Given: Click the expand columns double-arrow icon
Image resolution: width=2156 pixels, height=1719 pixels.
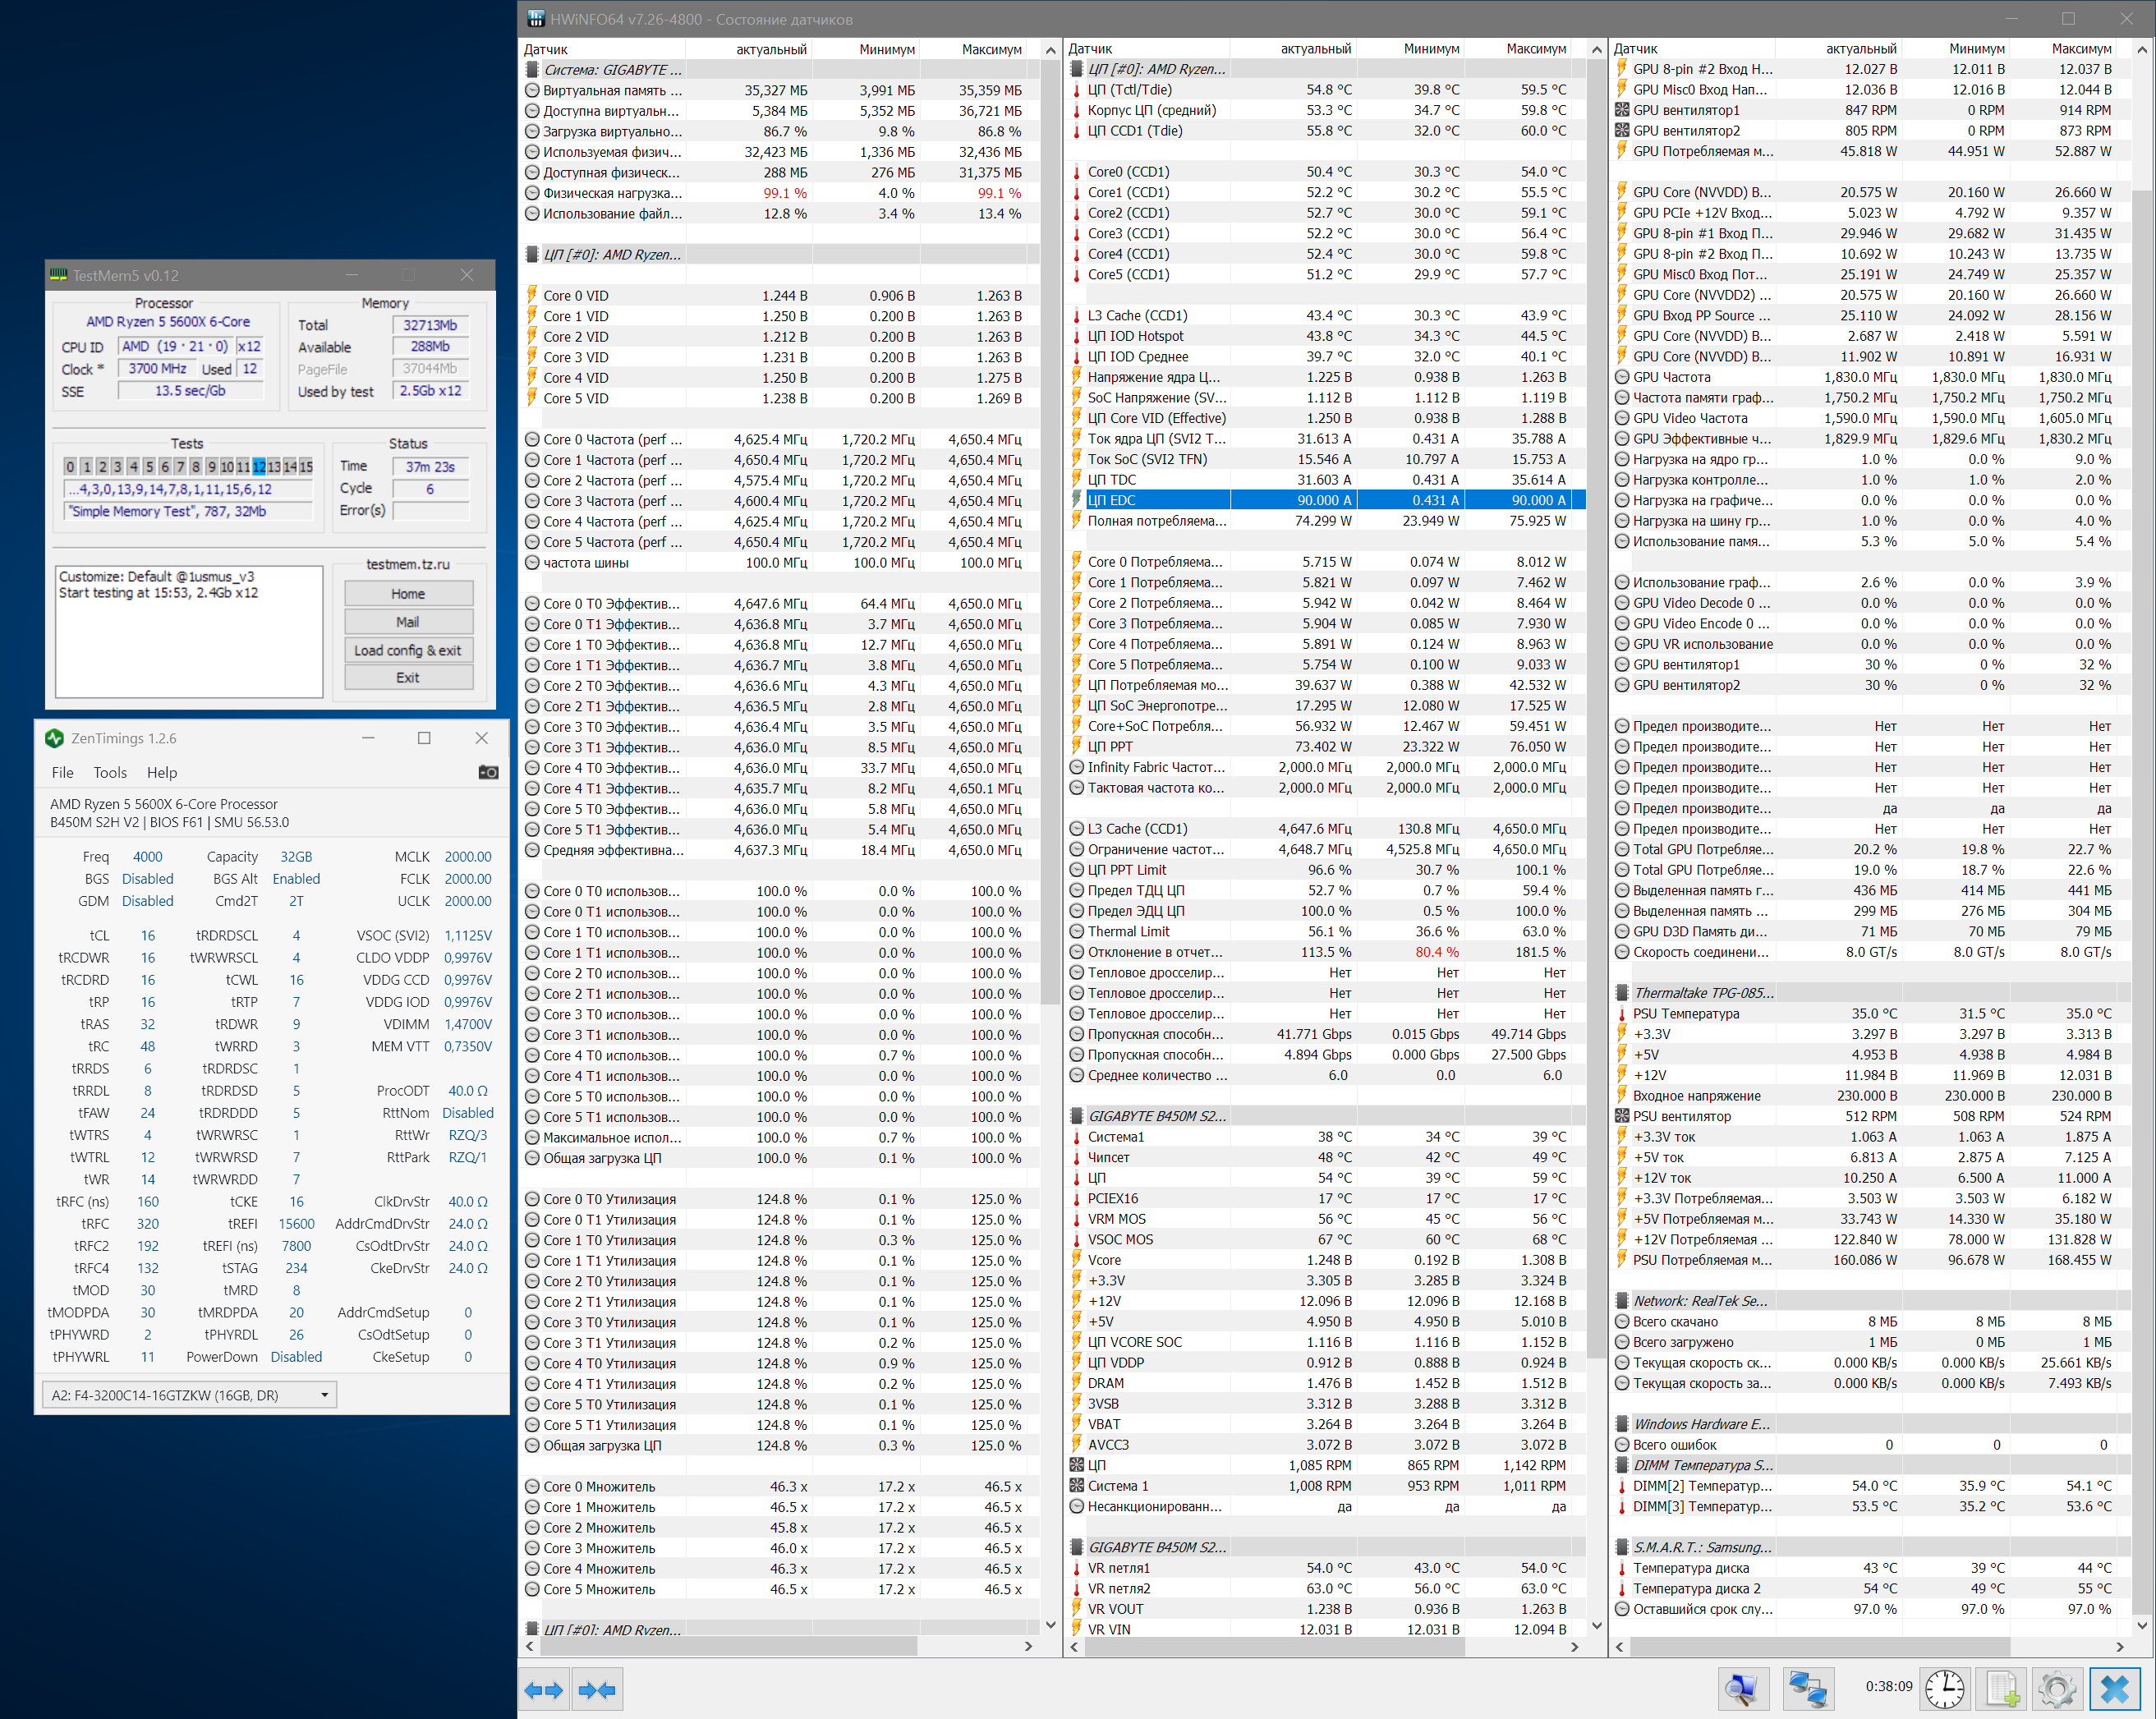Looking at the screenshot, I should point(544,1690).
